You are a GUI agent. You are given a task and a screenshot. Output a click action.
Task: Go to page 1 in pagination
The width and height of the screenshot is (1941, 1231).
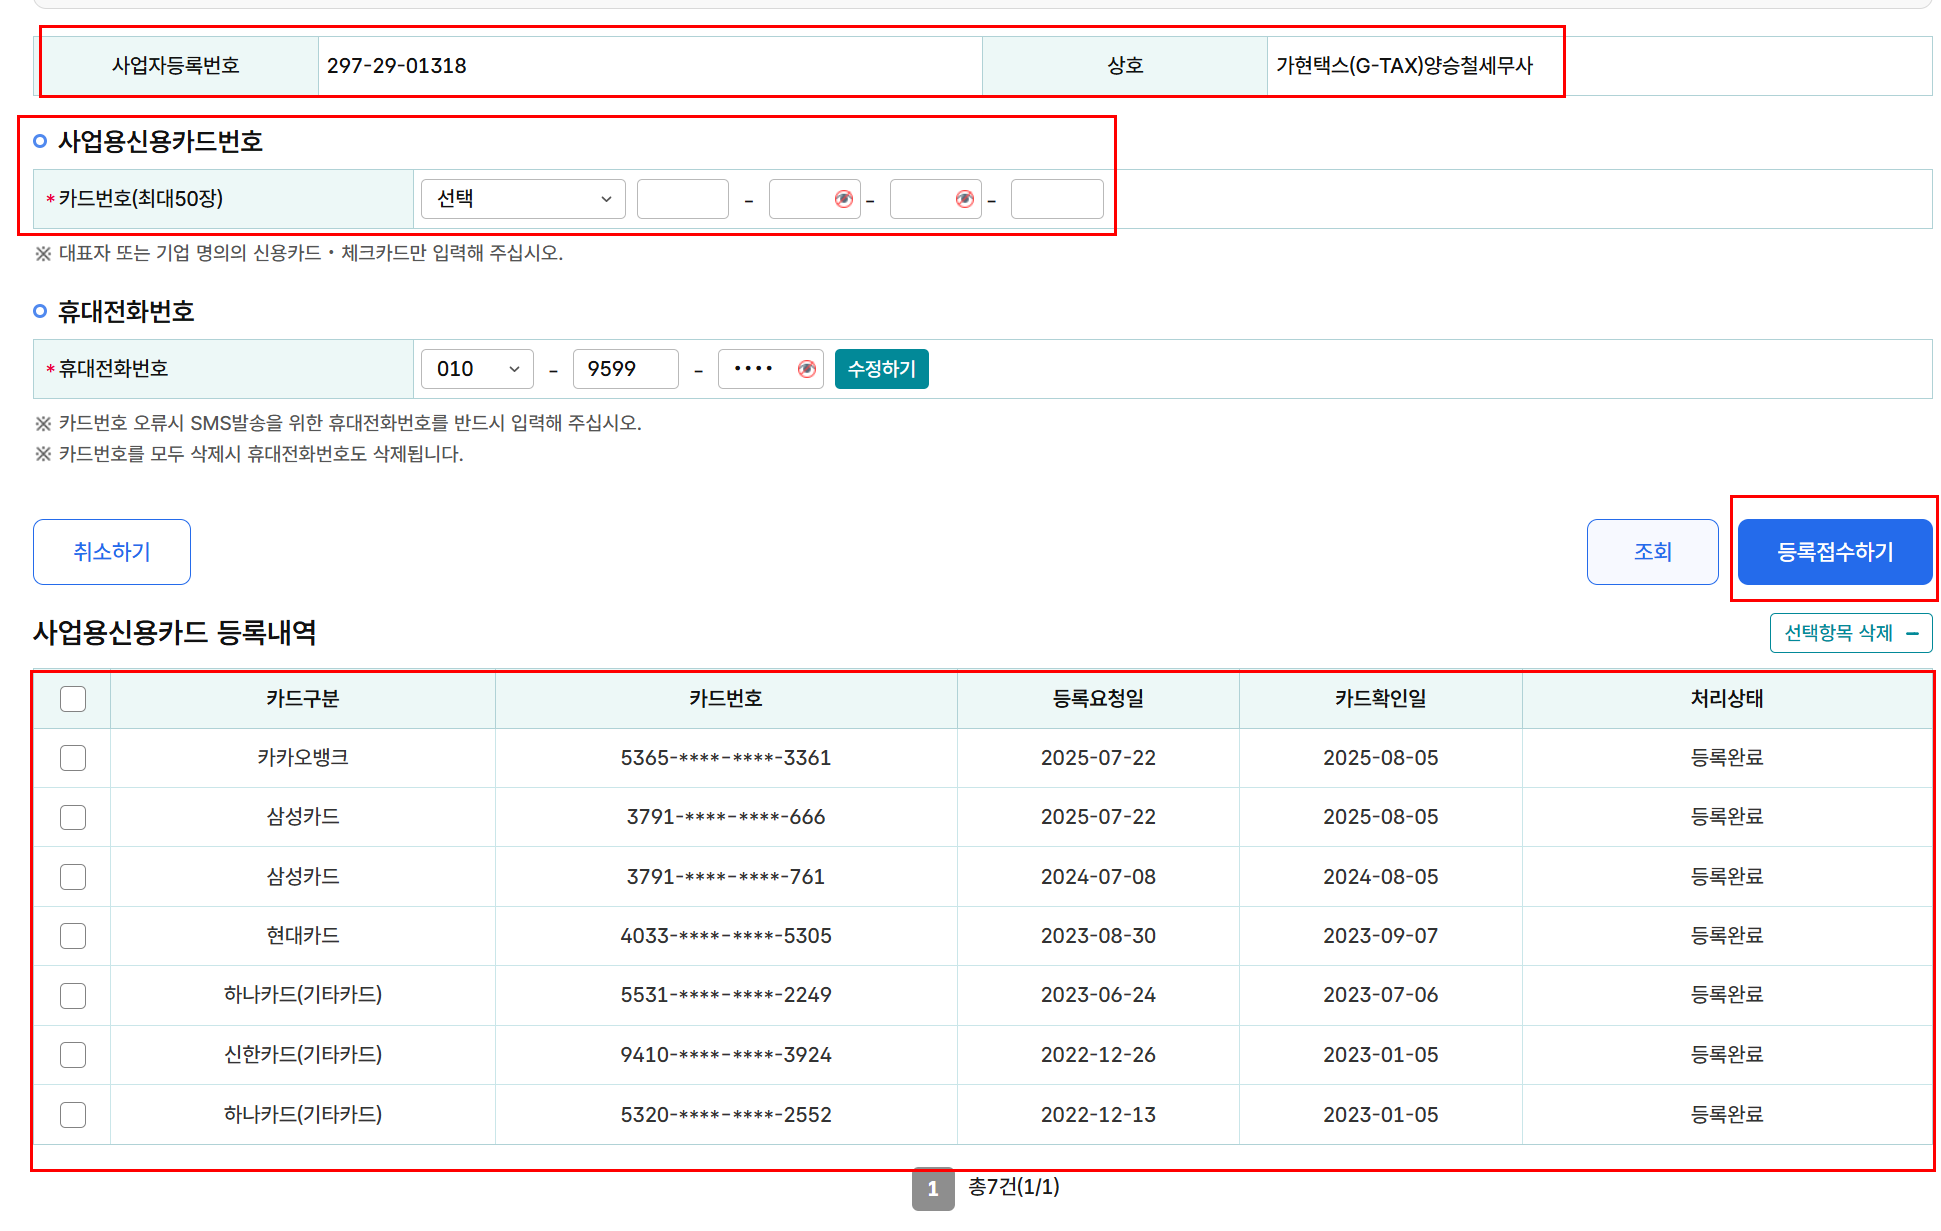point(932,1188)
